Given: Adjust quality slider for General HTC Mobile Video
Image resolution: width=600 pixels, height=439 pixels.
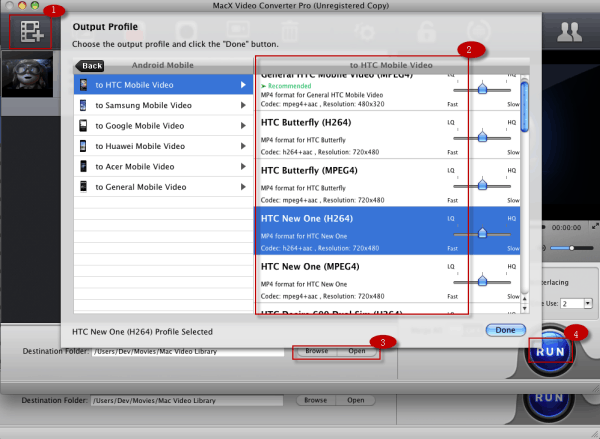Looking at the screenshot, I should (482, 89).
